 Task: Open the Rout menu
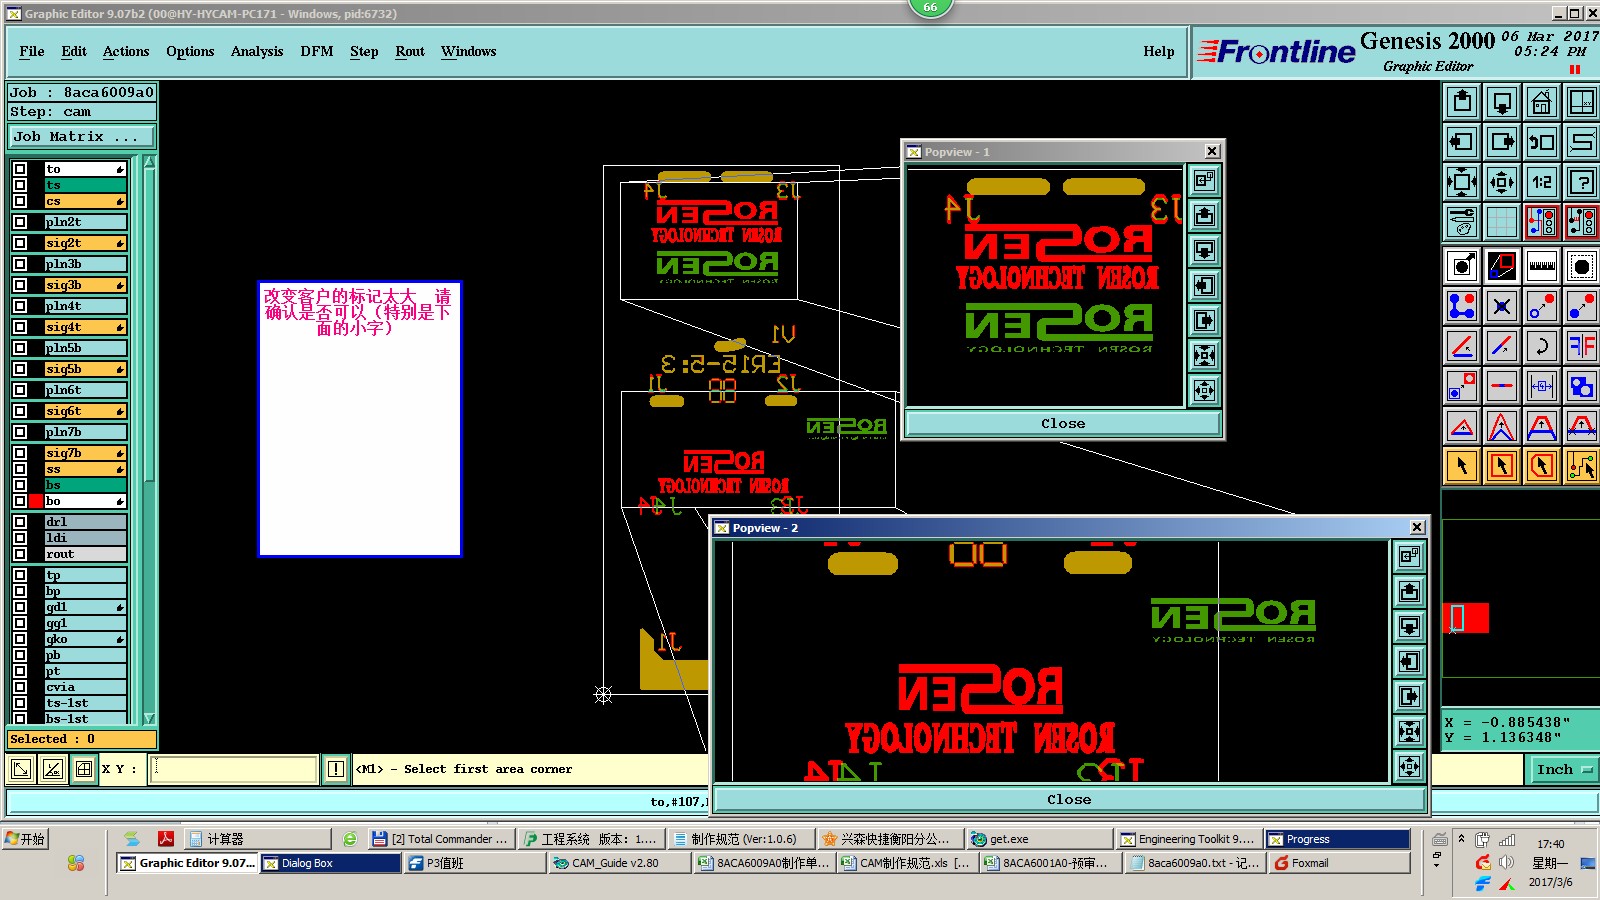click(x=410, y=51)
